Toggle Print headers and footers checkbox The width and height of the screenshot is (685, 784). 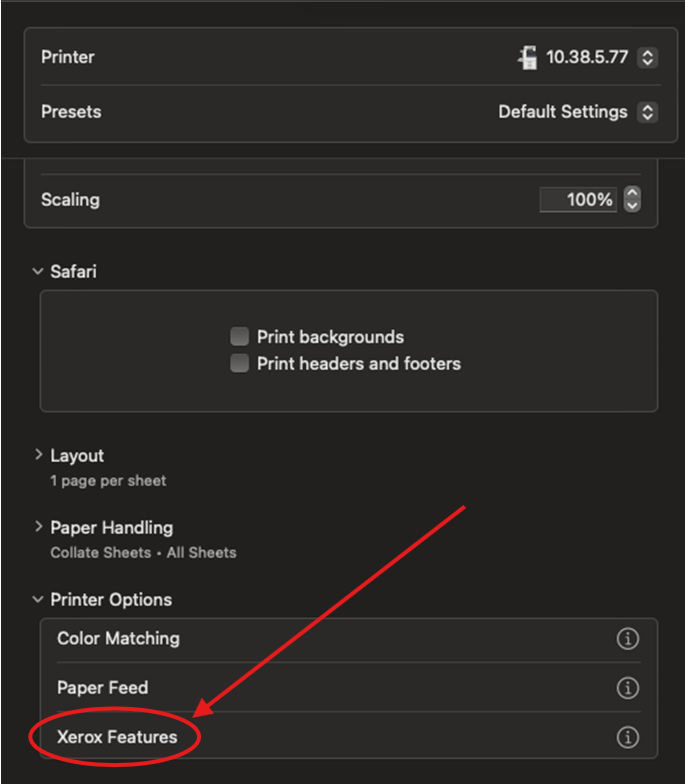click(x=240, y=364)
